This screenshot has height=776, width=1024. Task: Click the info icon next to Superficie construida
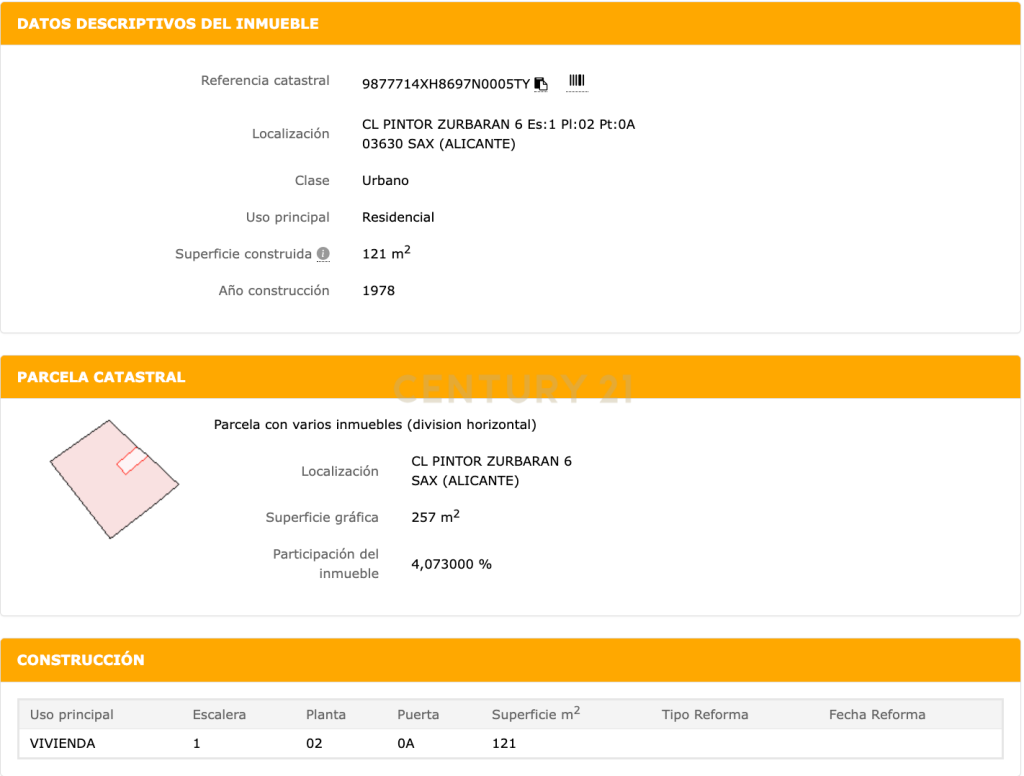click(x=323, y=255)
